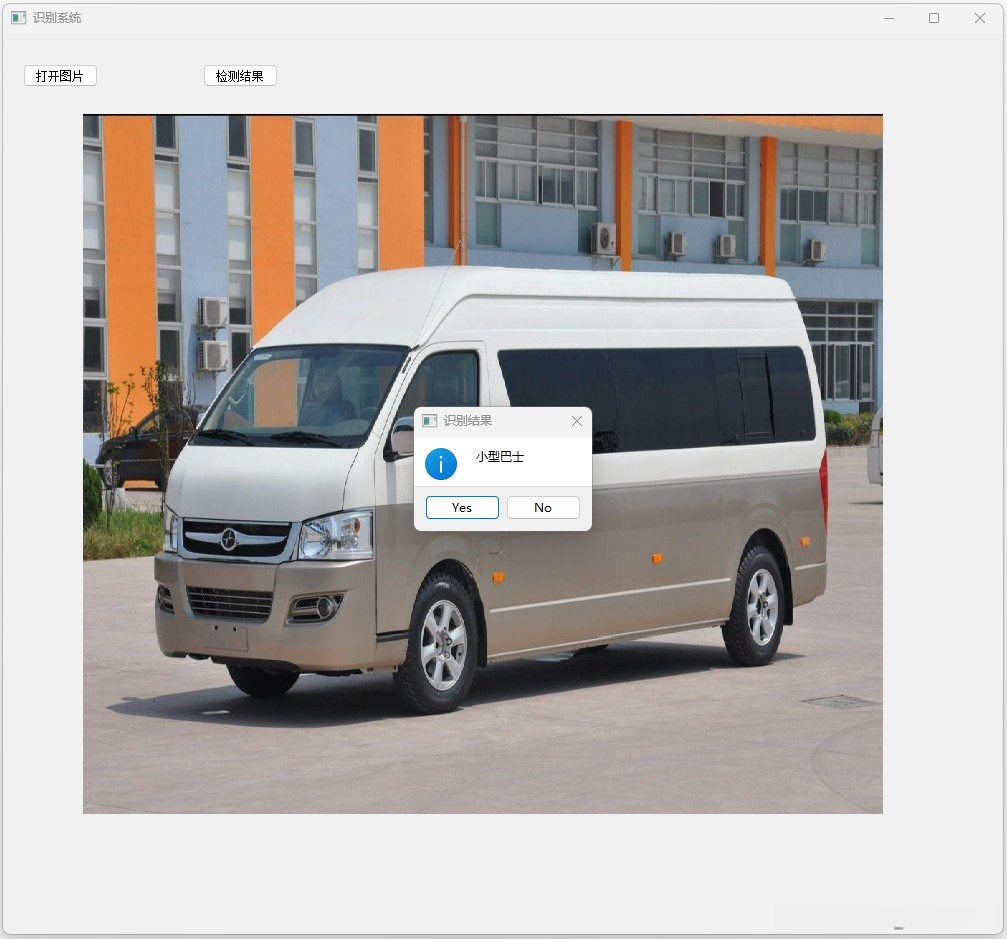Close the 识别系统 main window
The height and width of the screenshot is (939, 1007).
pos(979,18)
